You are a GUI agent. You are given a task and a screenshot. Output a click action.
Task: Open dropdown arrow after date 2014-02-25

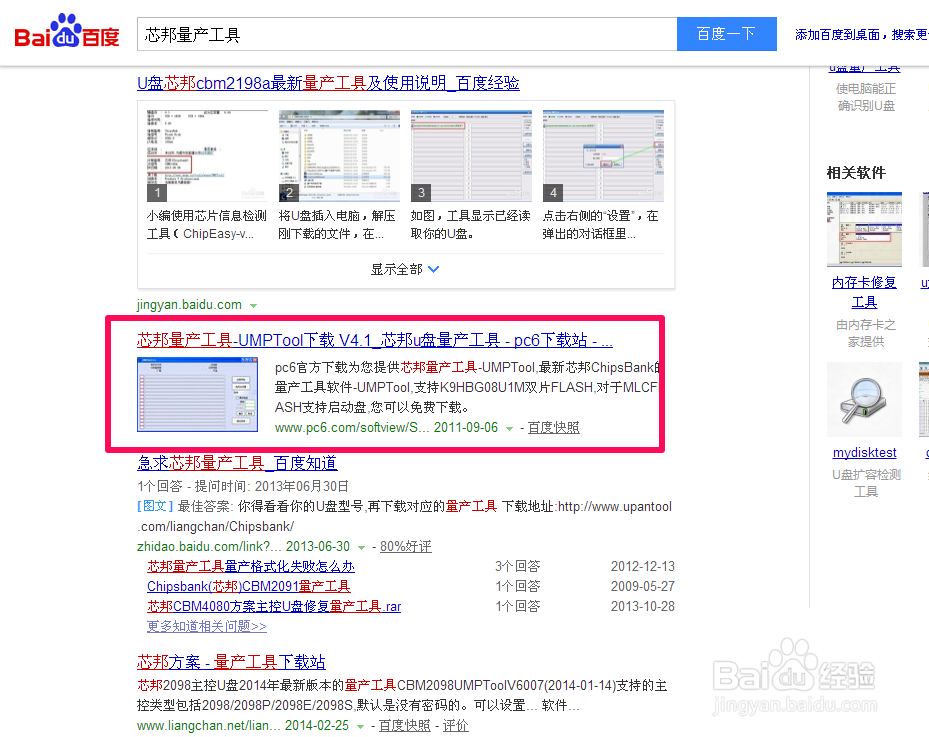pos(360,727)
